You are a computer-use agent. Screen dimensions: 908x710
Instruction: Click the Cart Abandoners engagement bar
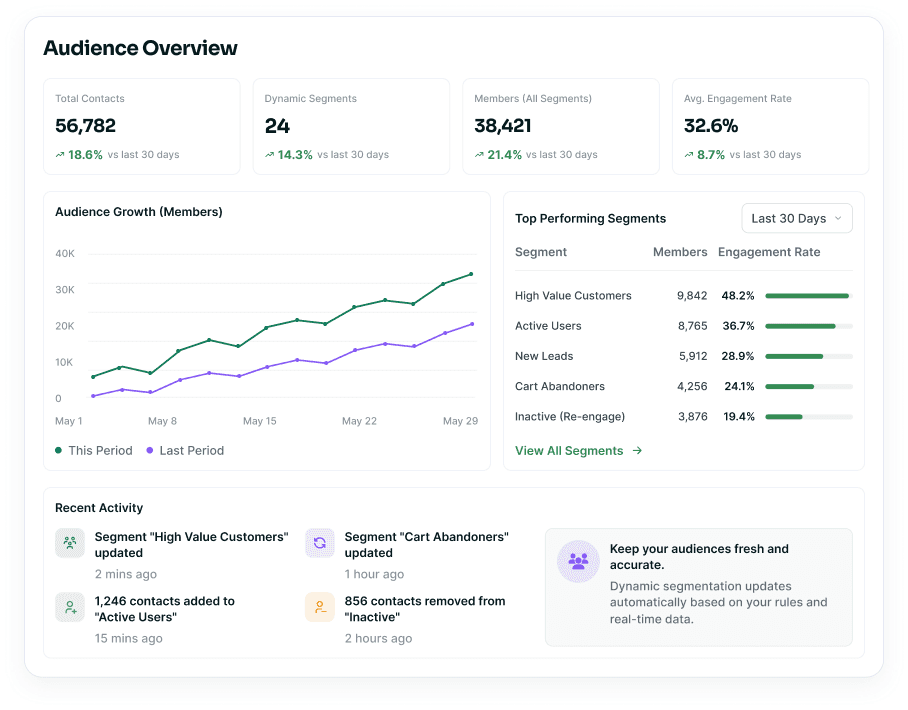point(808,386)
